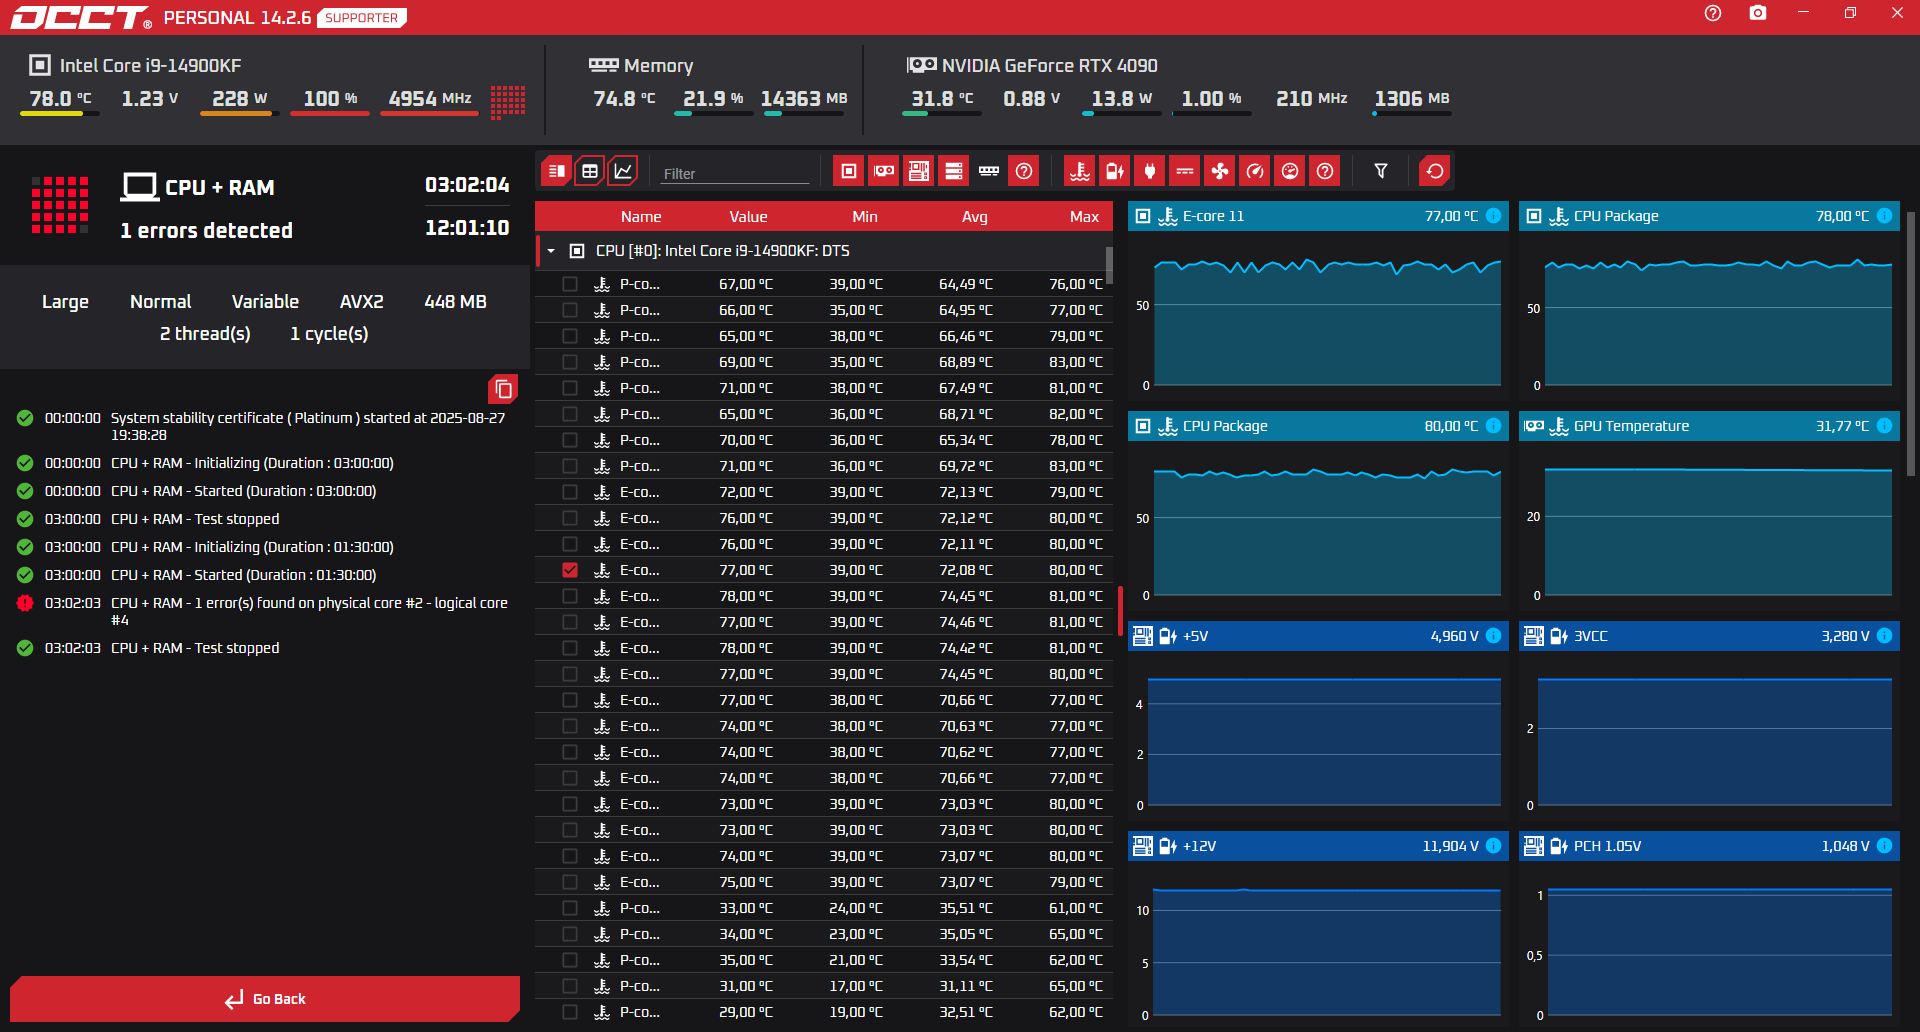Copy the test log to clipboard

(503, 389)
